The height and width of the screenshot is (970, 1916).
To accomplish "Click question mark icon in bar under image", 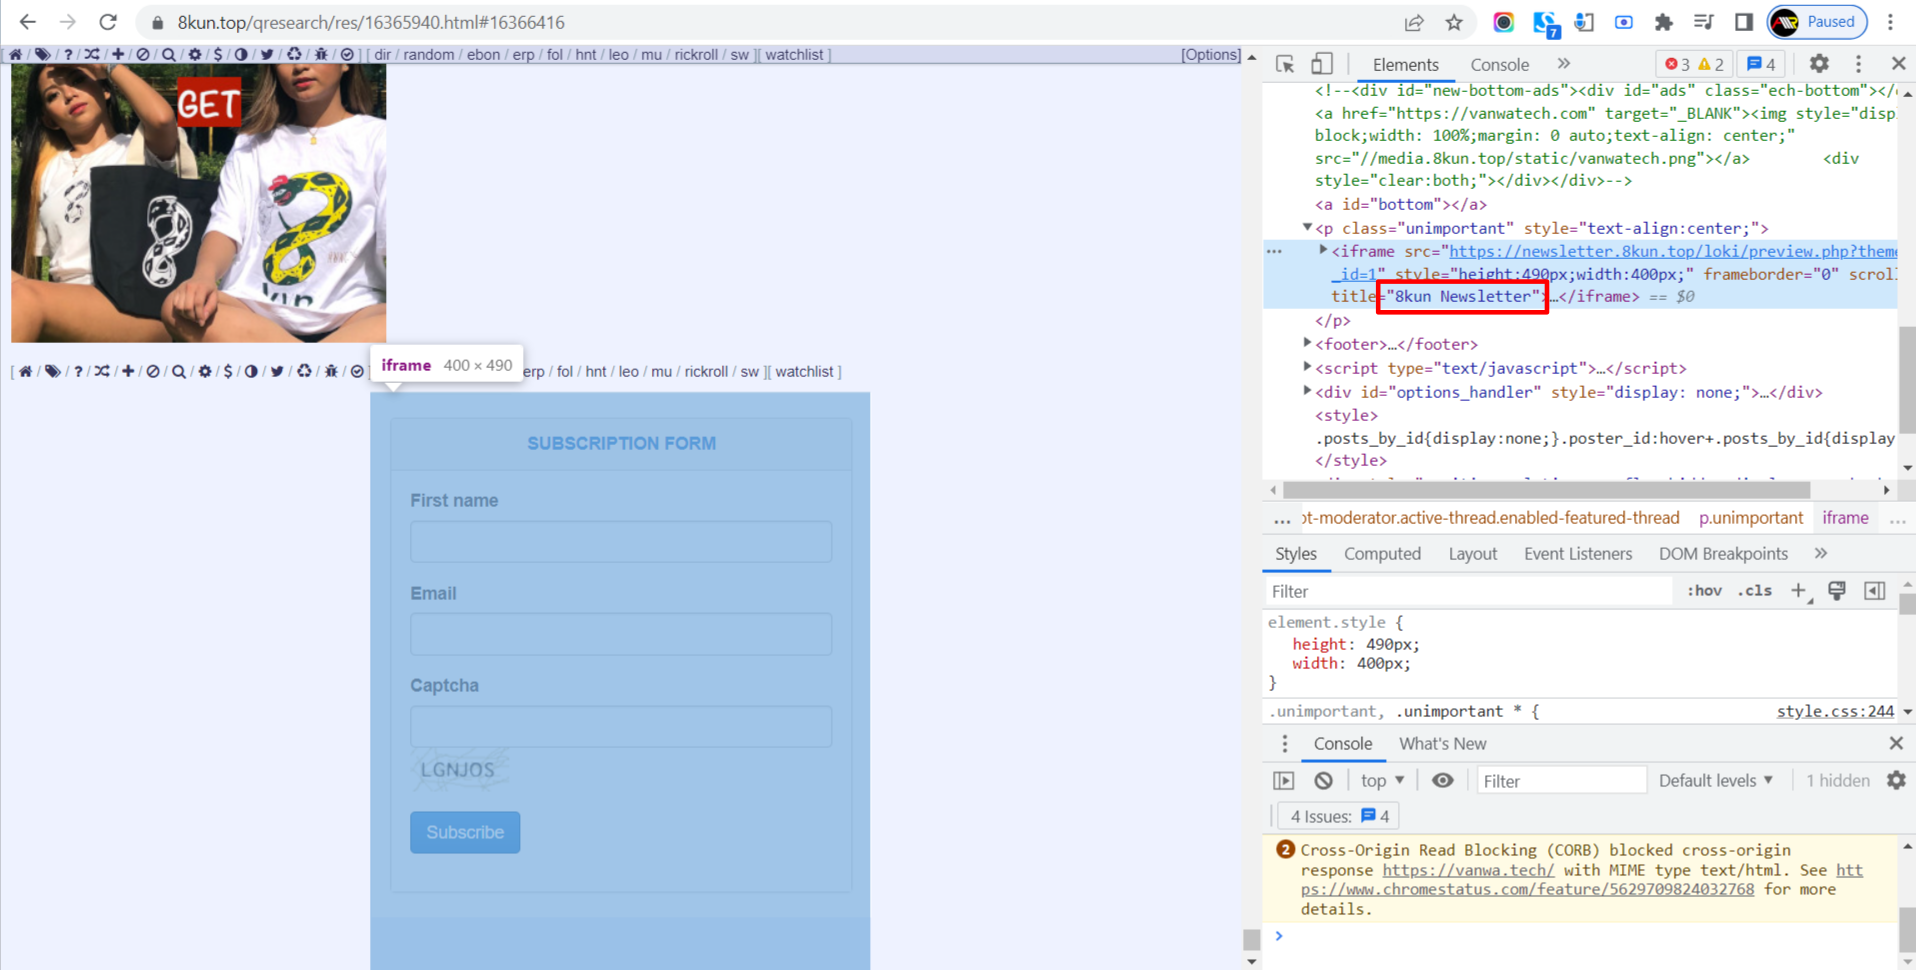I will 78,372.
